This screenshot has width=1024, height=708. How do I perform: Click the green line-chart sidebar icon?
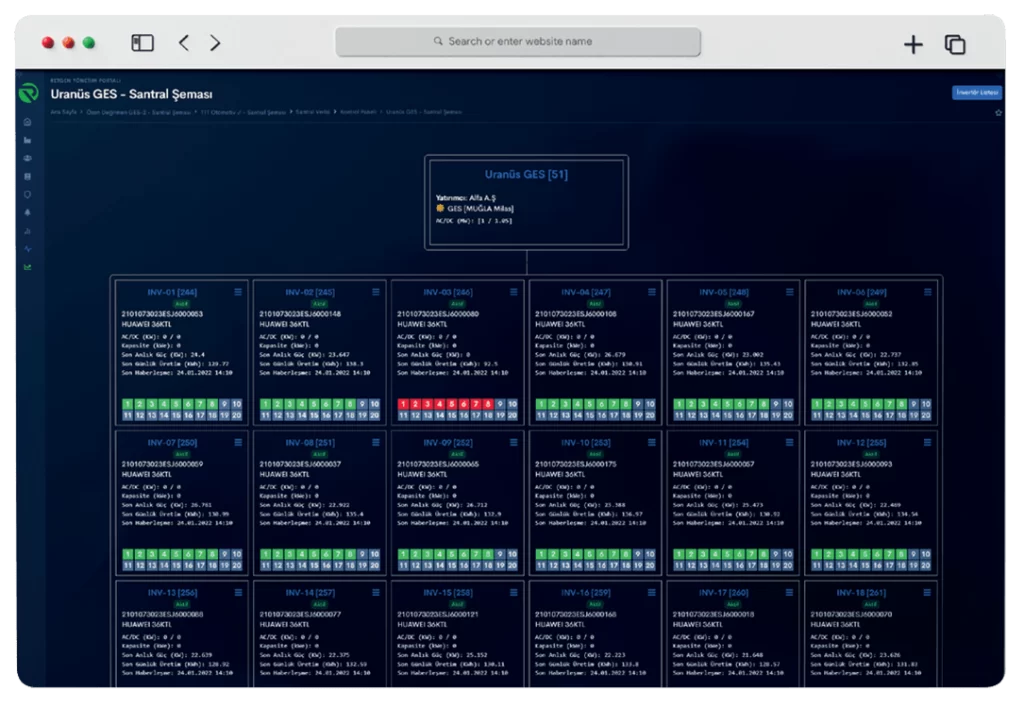point(27,267)
